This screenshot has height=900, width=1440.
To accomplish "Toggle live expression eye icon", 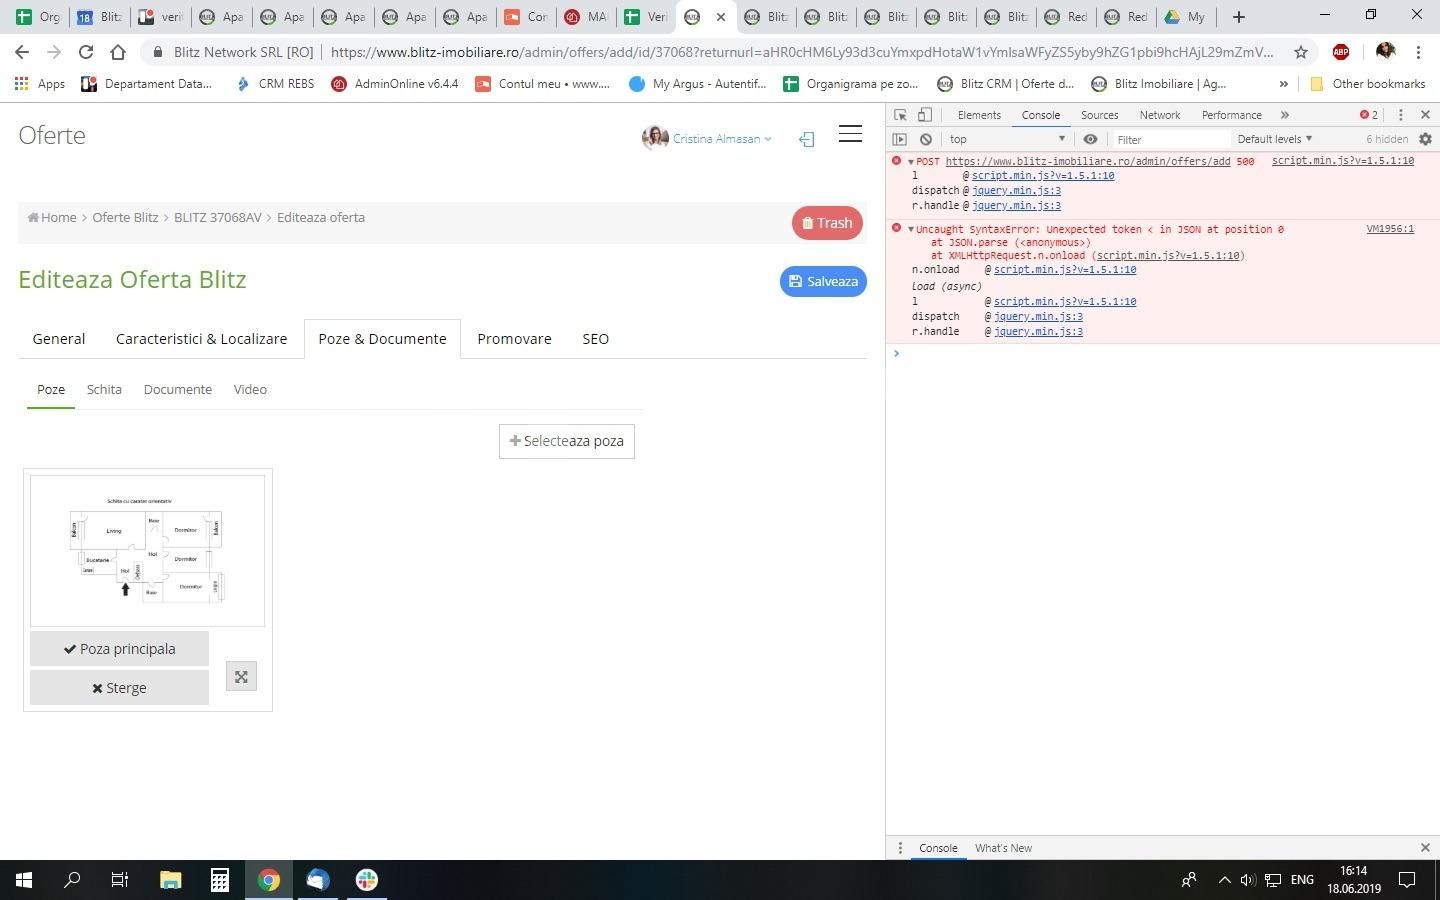I will click(x=1090, y=139).
